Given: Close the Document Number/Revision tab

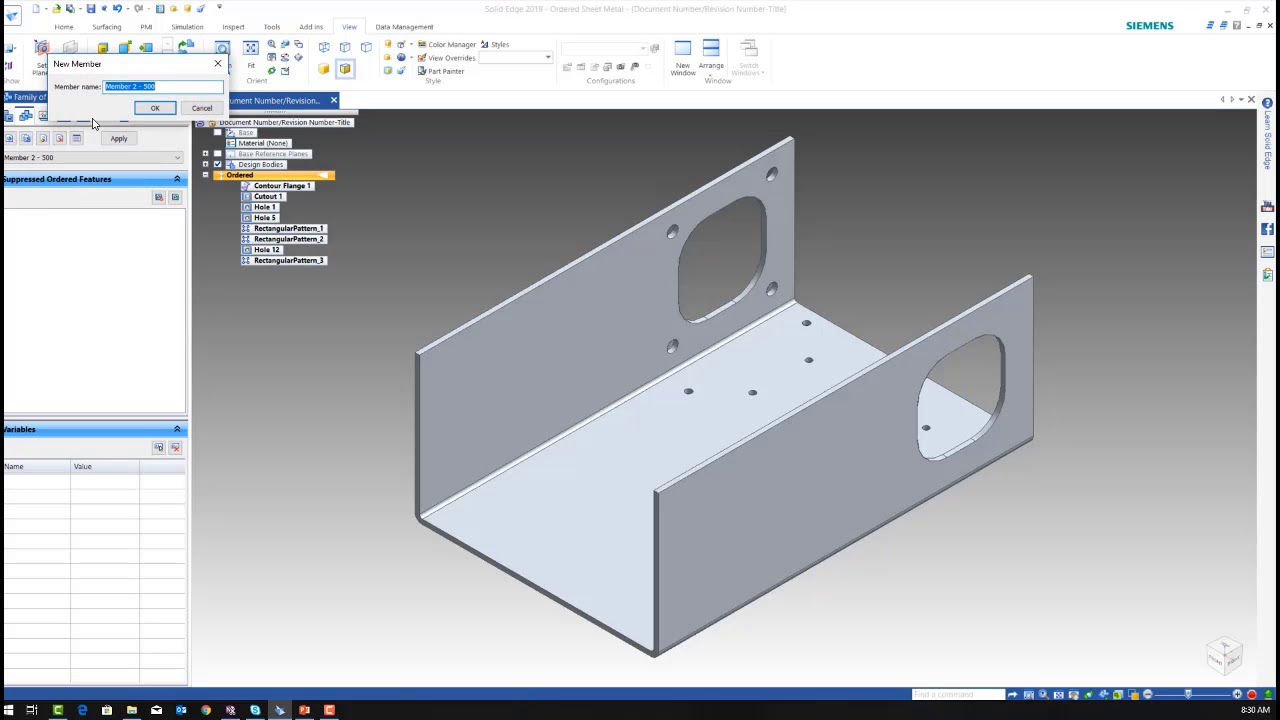Looking at the screenshot, I should tap(333, 100).
